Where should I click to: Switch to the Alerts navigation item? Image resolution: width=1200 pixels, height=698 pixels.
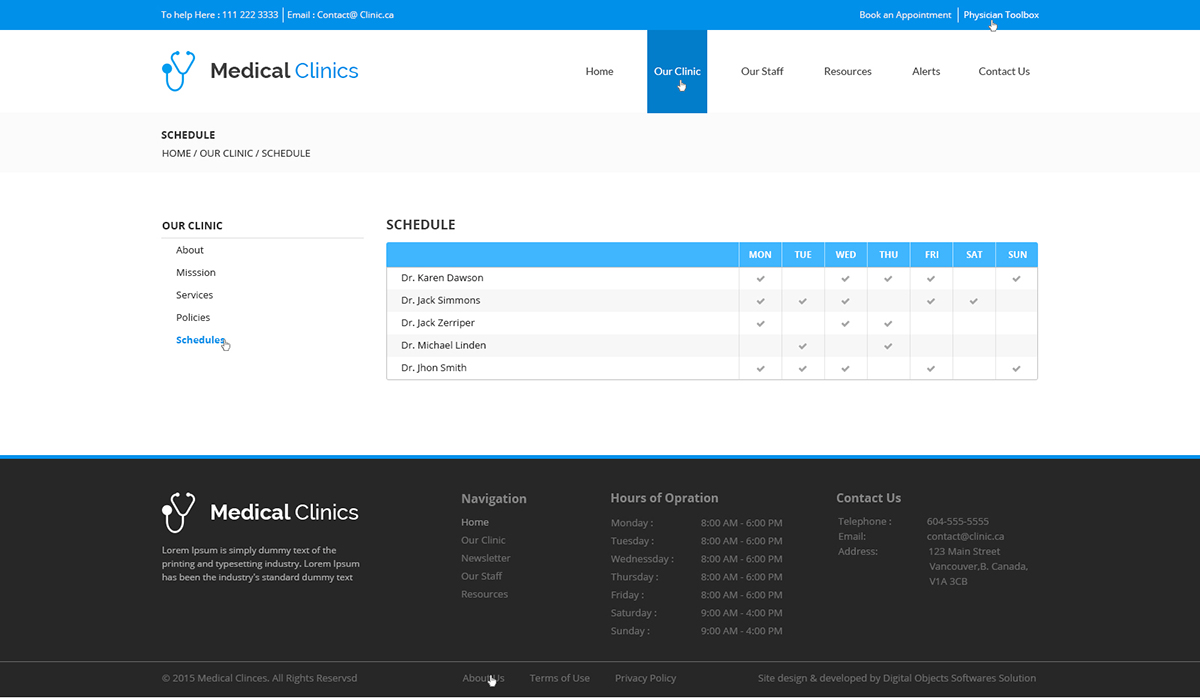[x=926, y=71]
